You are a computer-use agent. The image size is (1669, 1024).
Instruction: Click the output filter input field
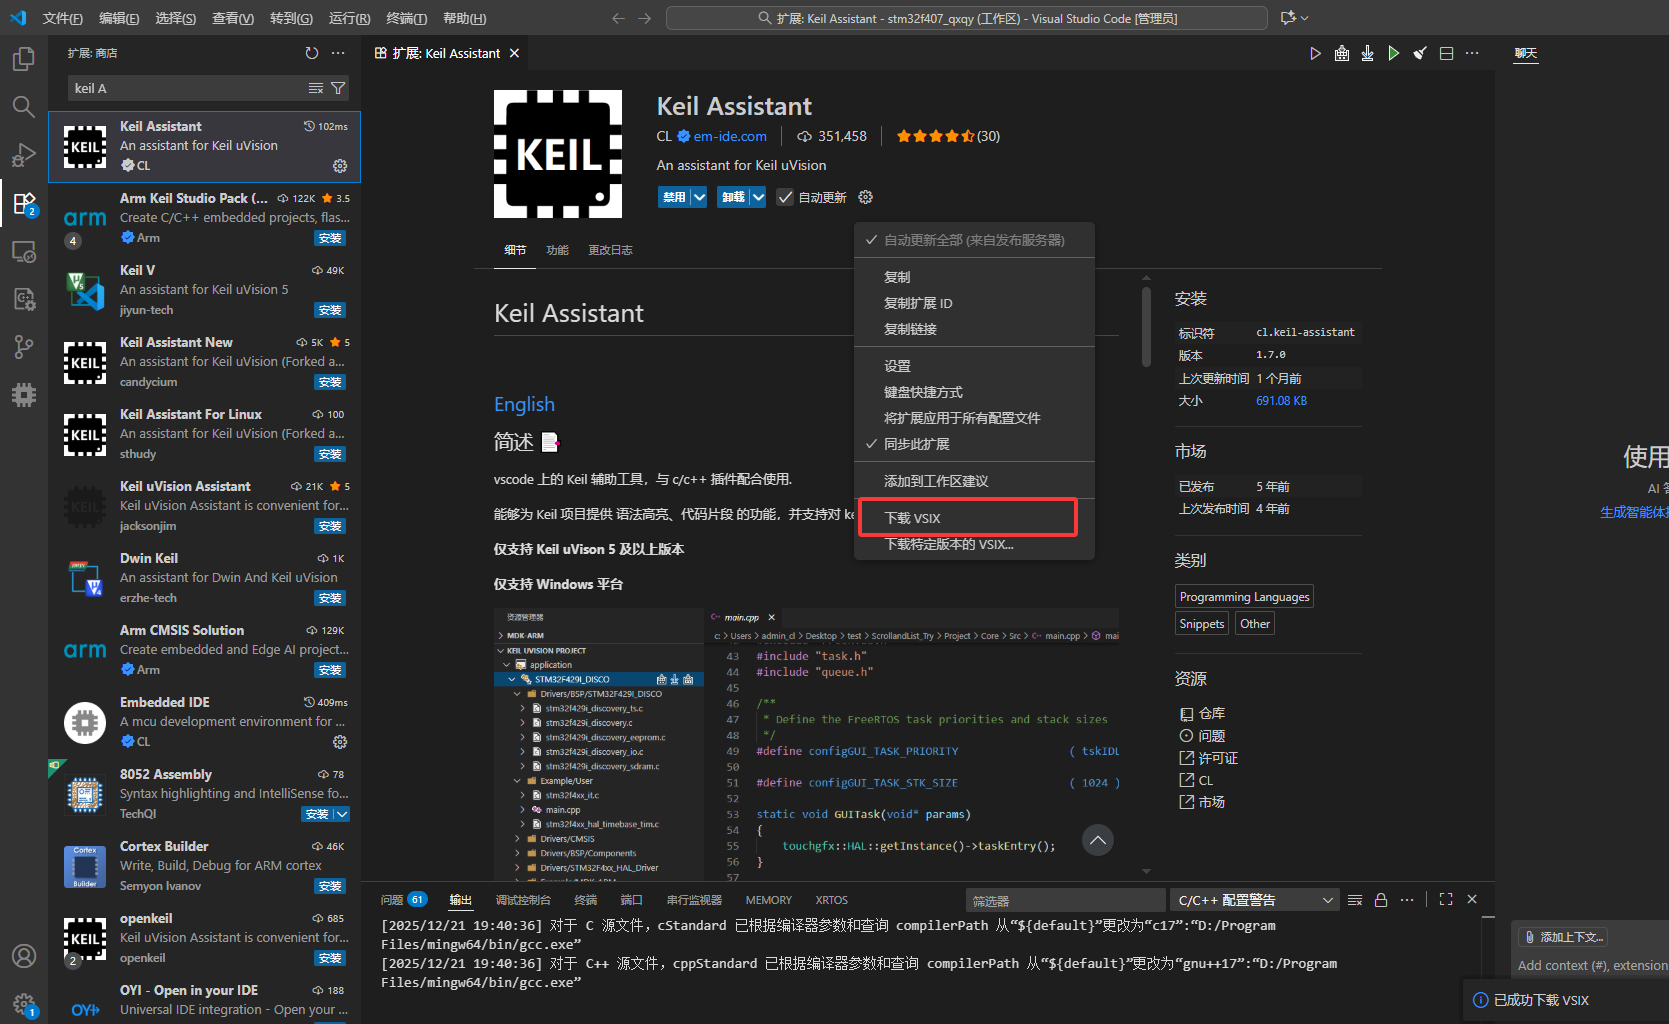click(x=1065, y=900)
